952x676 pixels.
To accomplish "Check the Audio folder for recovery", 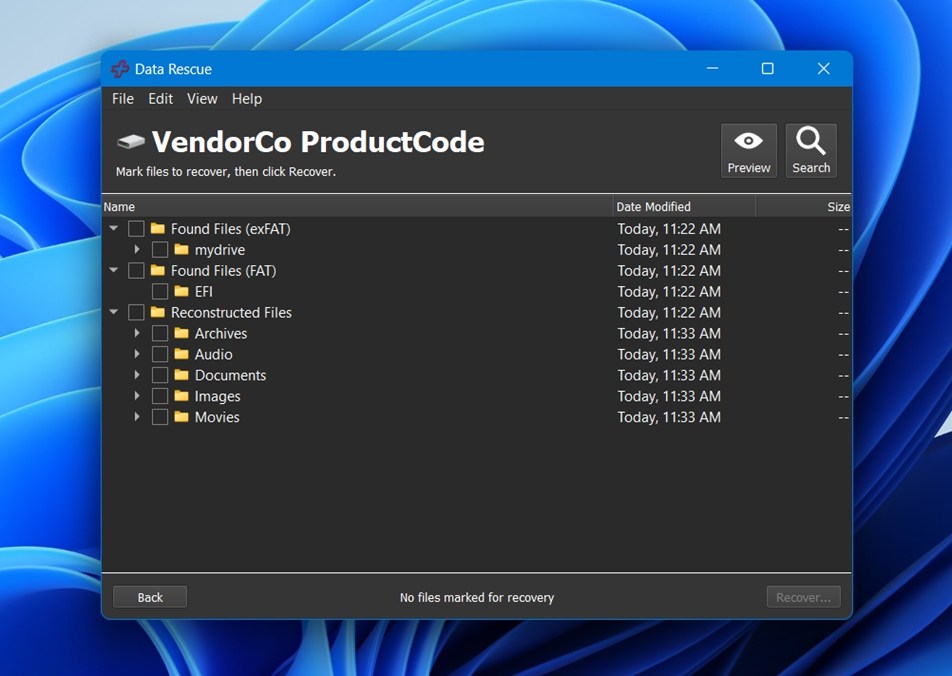I will pyautogui.click(x=160, y=354).
